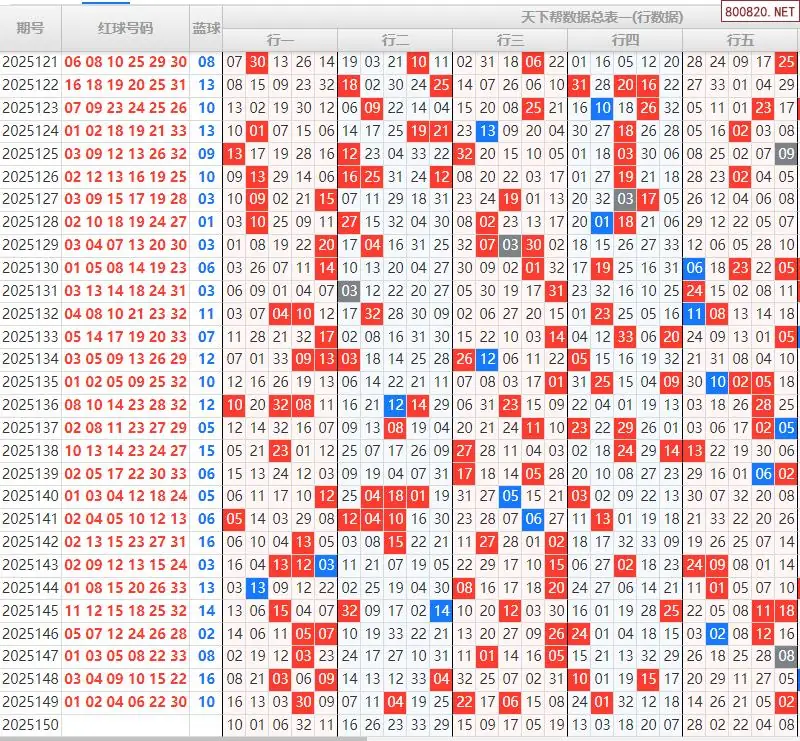Open the 行三 column group header

coord(510,40)
